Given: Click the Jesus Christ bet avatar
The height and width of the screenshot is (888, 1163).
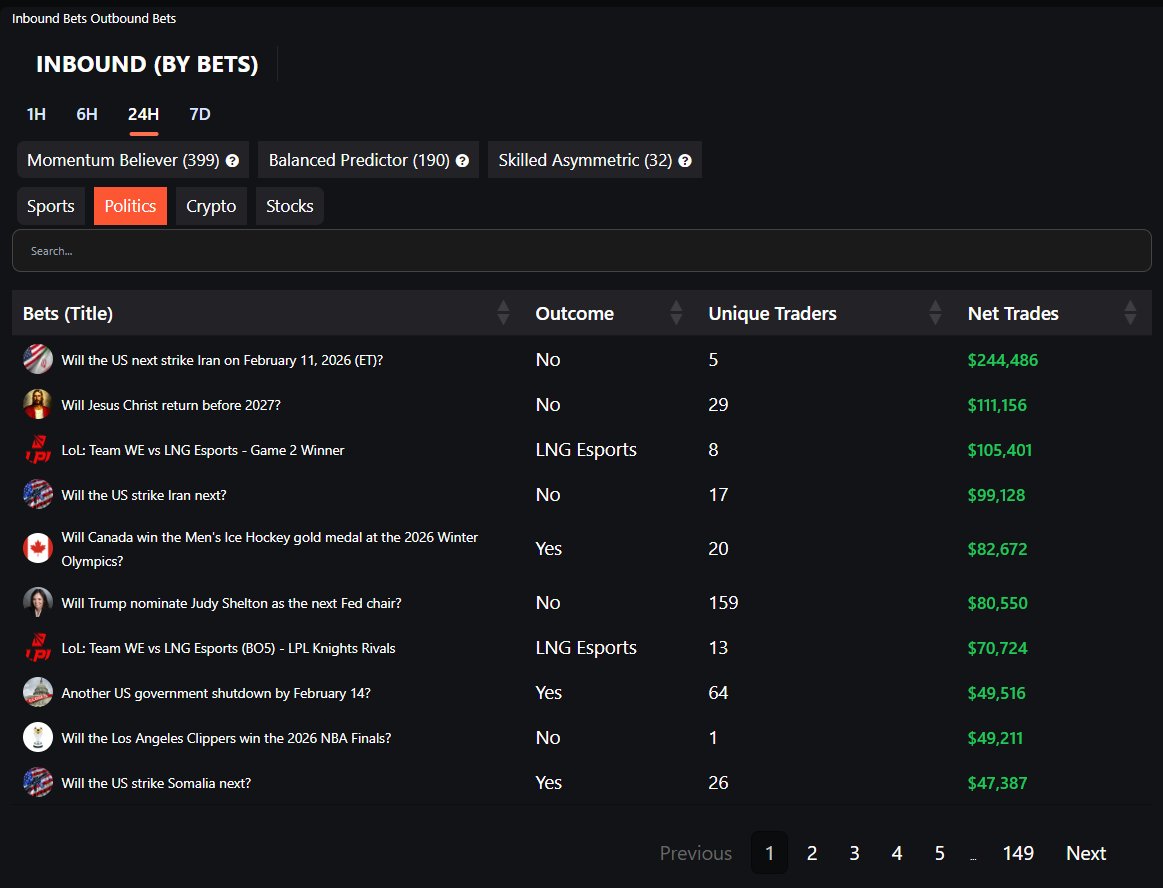Looking at the screenshot, I should [38, 405].
